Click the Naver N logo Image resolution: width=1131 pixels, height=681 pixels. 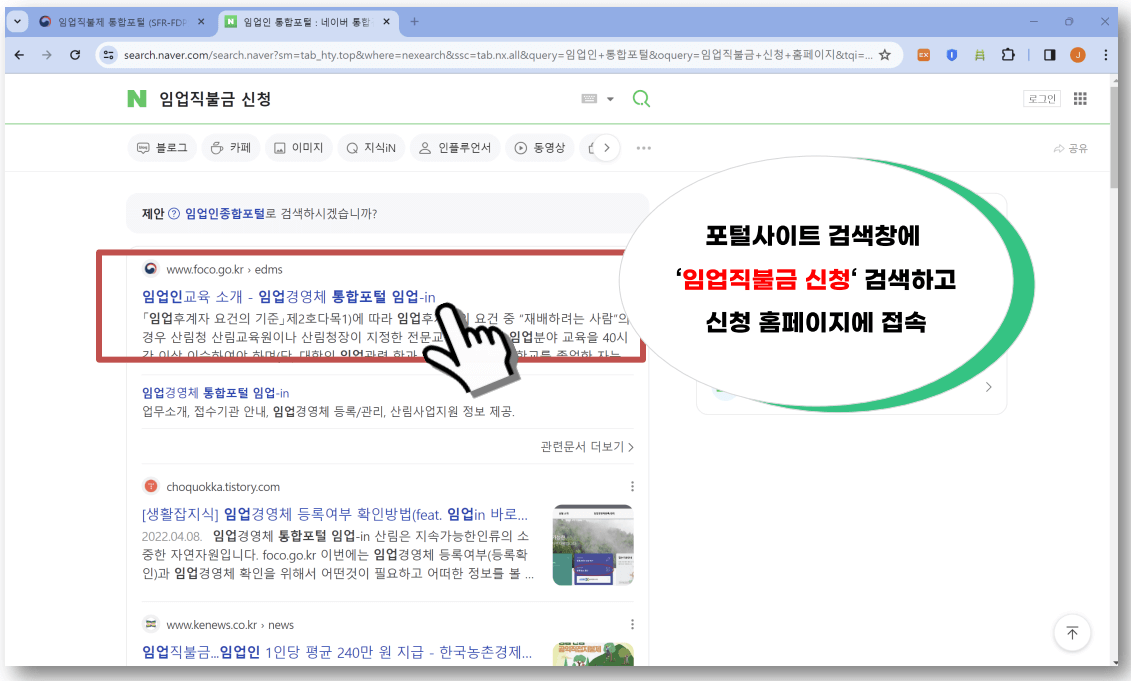click(137, 98)
